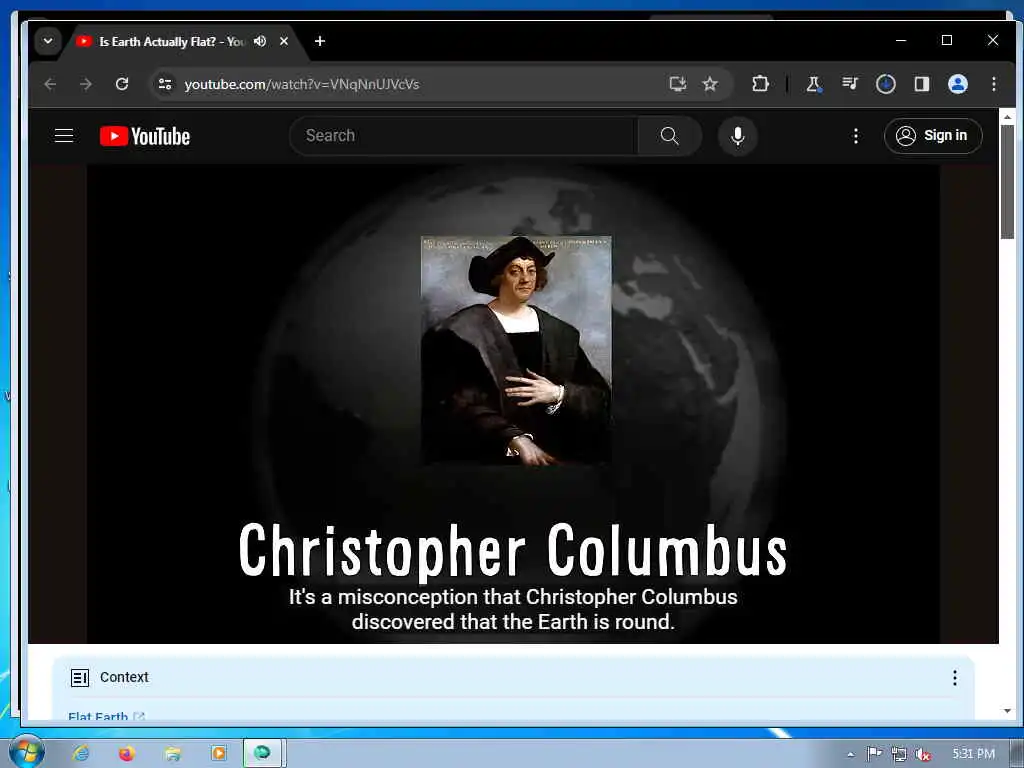Open the Windows Start button
Screen dimensions: 1024x768
(x=27, y=751)
